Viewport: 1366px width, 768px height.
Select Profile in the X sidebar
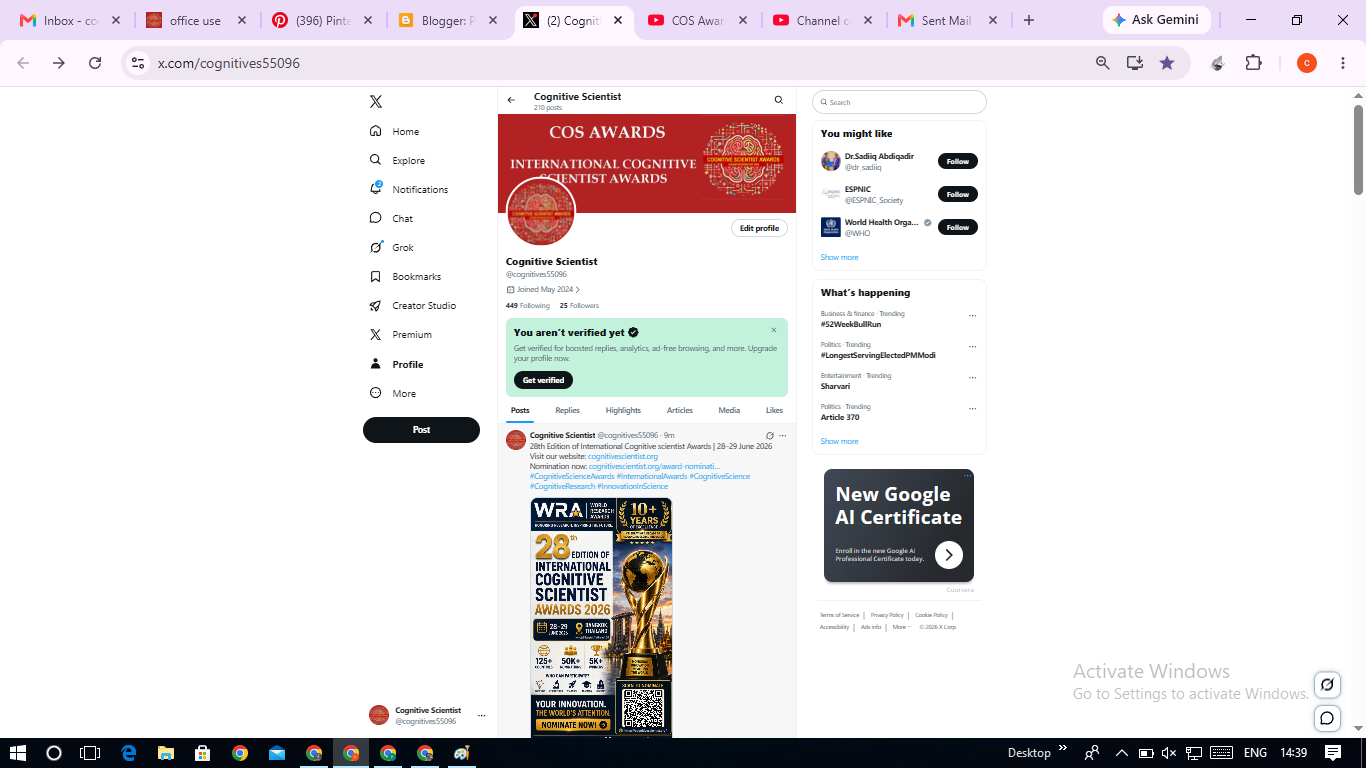[396, 364]
